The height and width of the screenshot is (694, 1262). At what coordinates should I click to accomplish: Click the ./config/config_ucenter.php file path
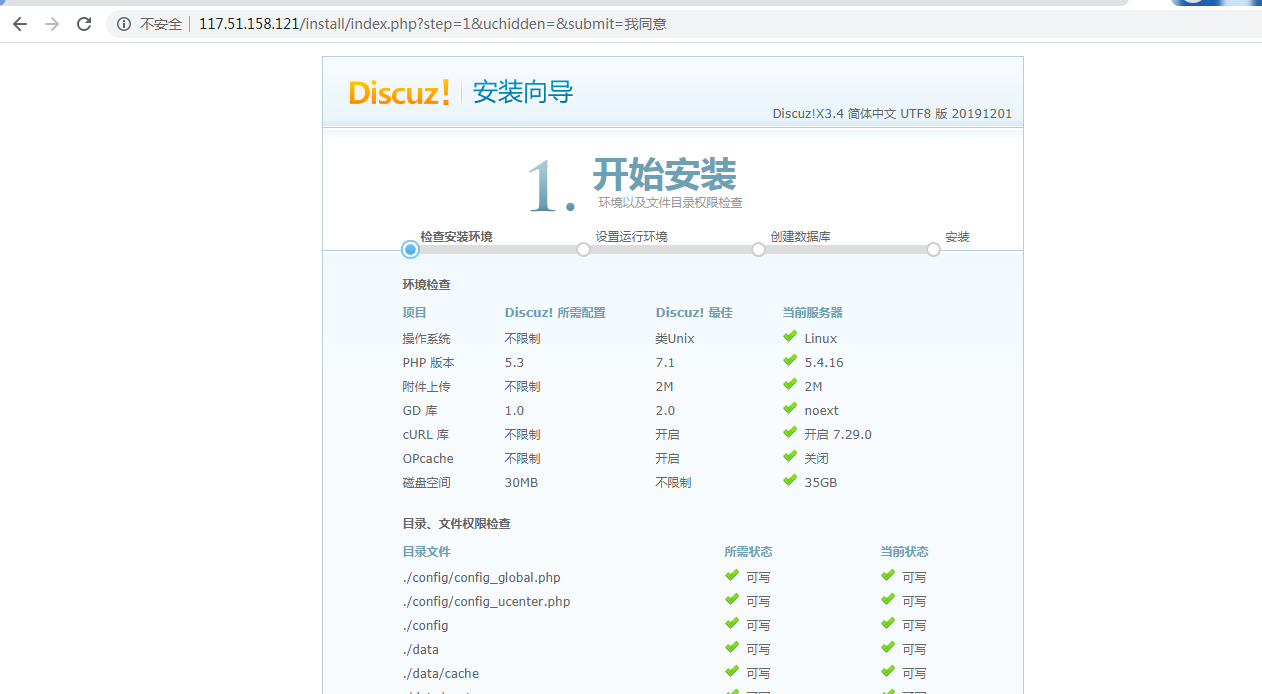486,602
